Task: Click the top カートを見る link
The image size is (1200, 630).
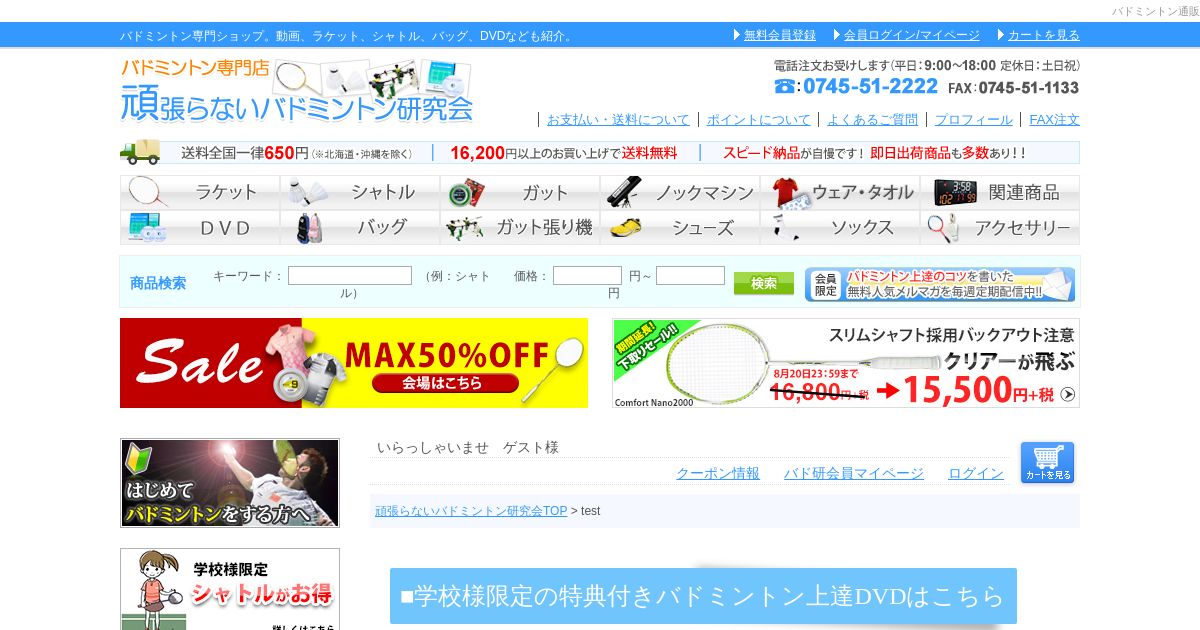Action: [1043, 35]
